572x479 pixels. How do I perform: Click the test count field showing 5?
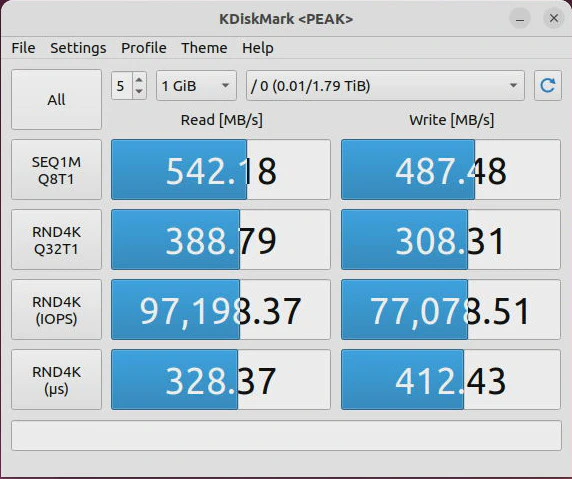[x=122, y=86]
